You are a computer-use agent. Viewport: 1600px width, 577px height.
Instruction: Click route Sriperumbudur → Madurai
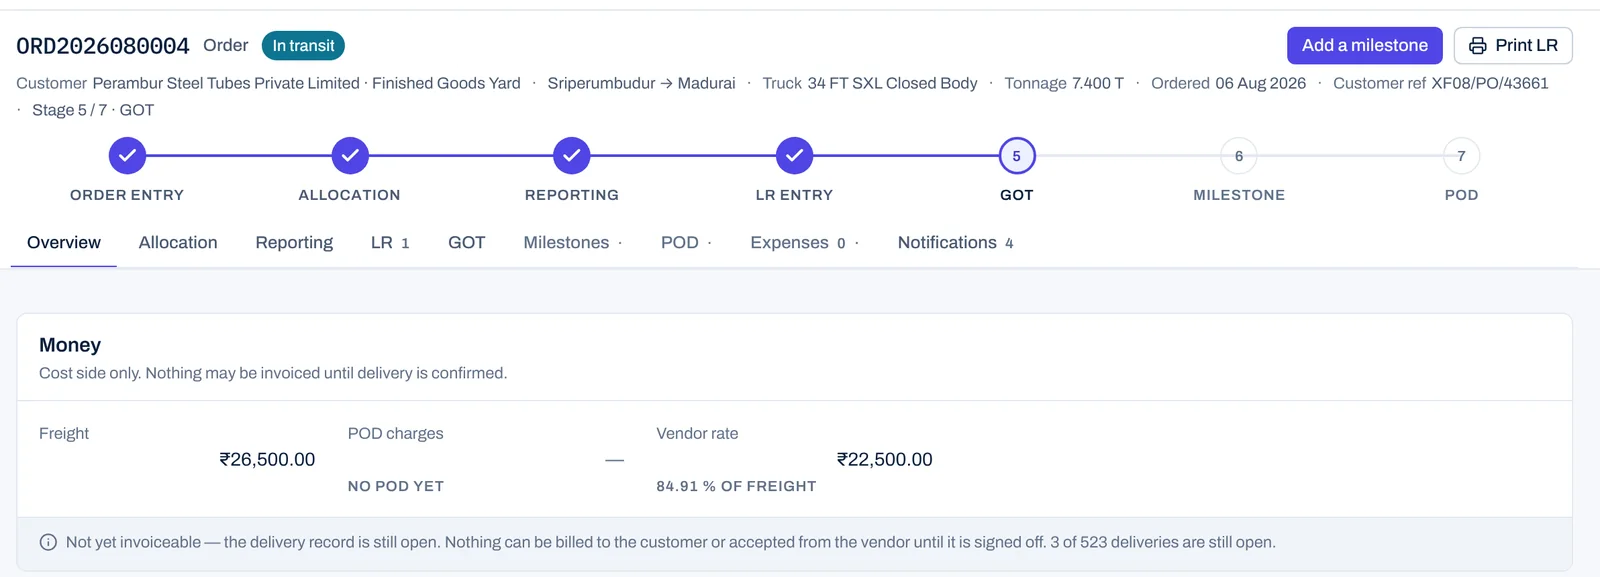pyautogui.click(x=641, y=83)
